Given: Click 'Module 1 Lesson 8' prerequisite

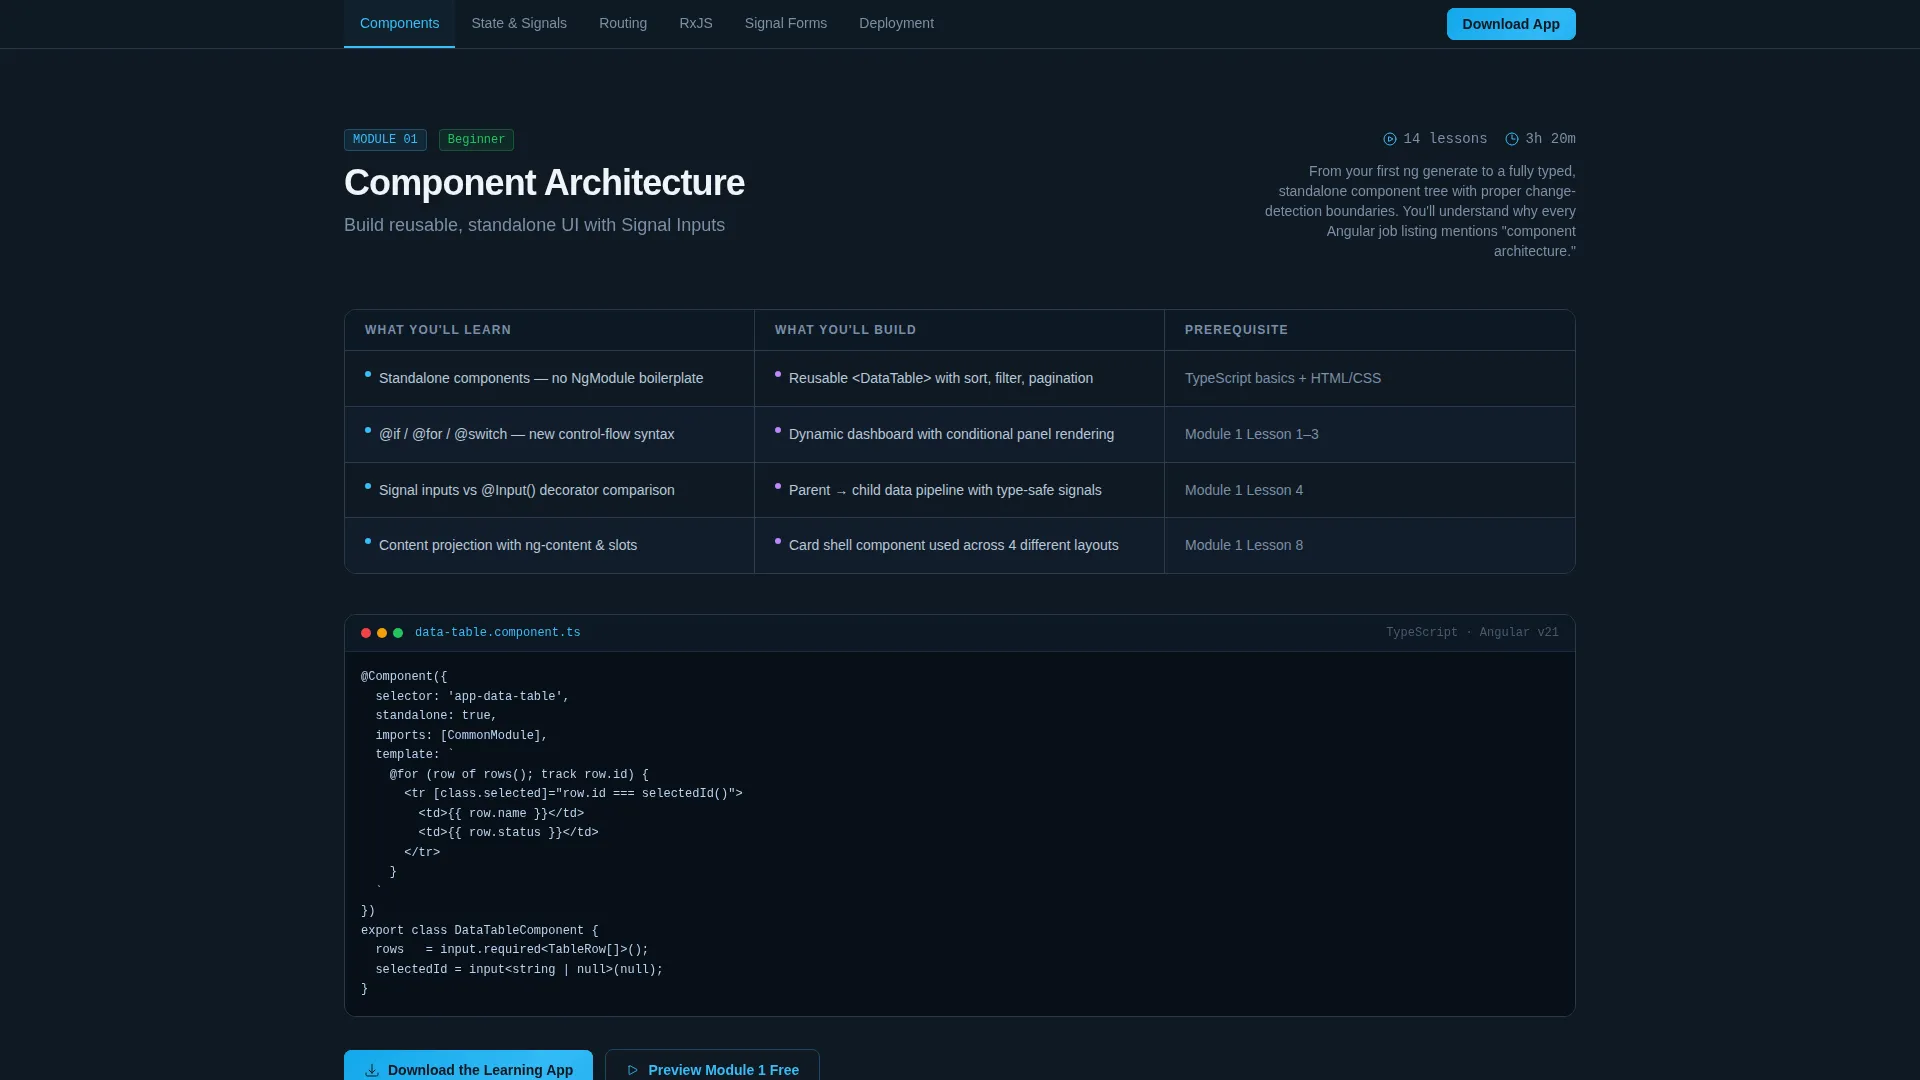Looking at the screenshot, I should [x=1244, y=545].
